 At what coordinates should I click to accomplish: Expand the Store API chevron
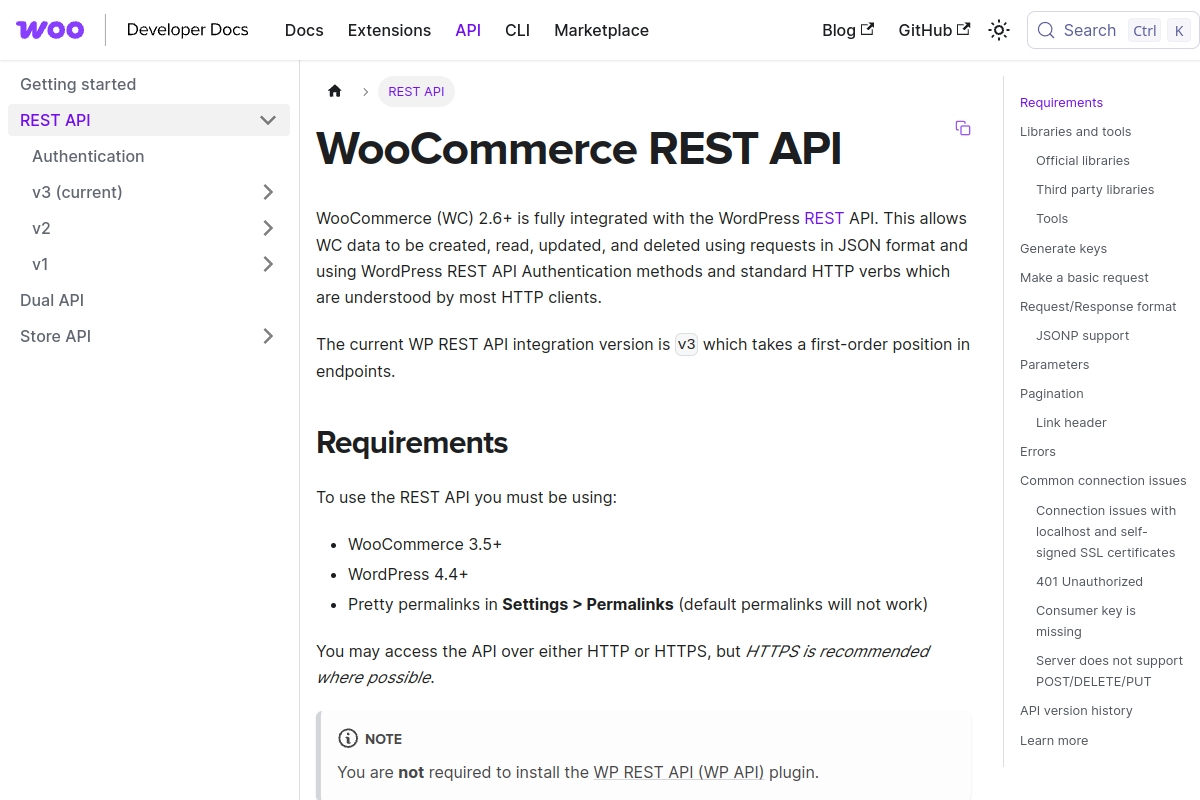tap(268, 336)
